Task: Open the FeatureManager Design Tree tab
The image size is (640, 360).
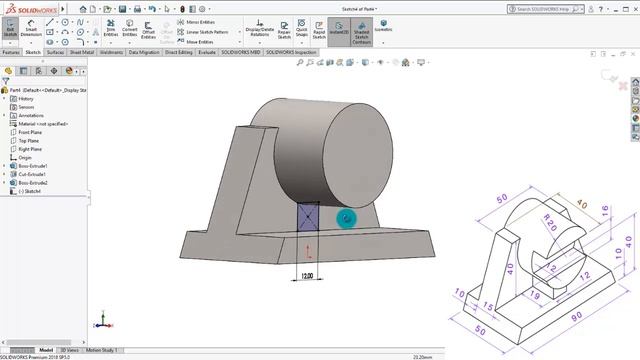Action: click(8, 71)
